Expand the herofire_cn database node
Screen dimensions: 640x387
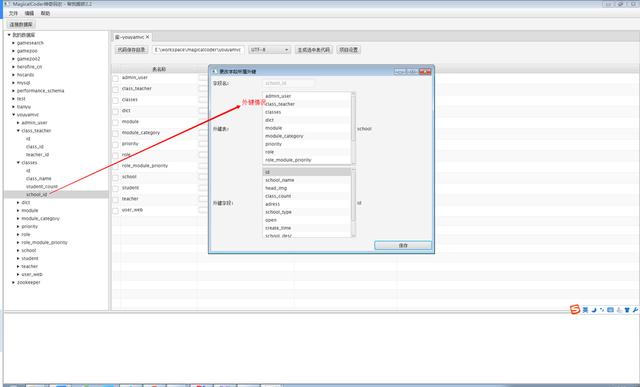coord(13,67)
